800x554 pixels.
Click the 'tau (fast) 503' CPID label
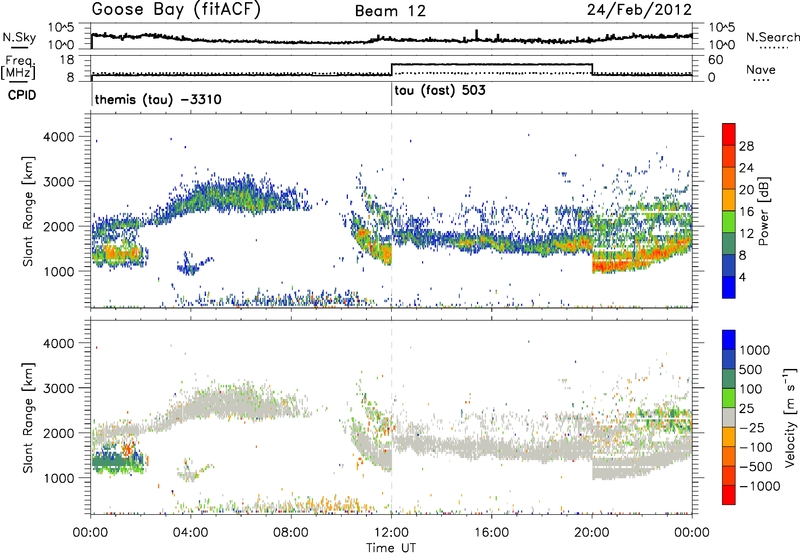pos(440,91)
